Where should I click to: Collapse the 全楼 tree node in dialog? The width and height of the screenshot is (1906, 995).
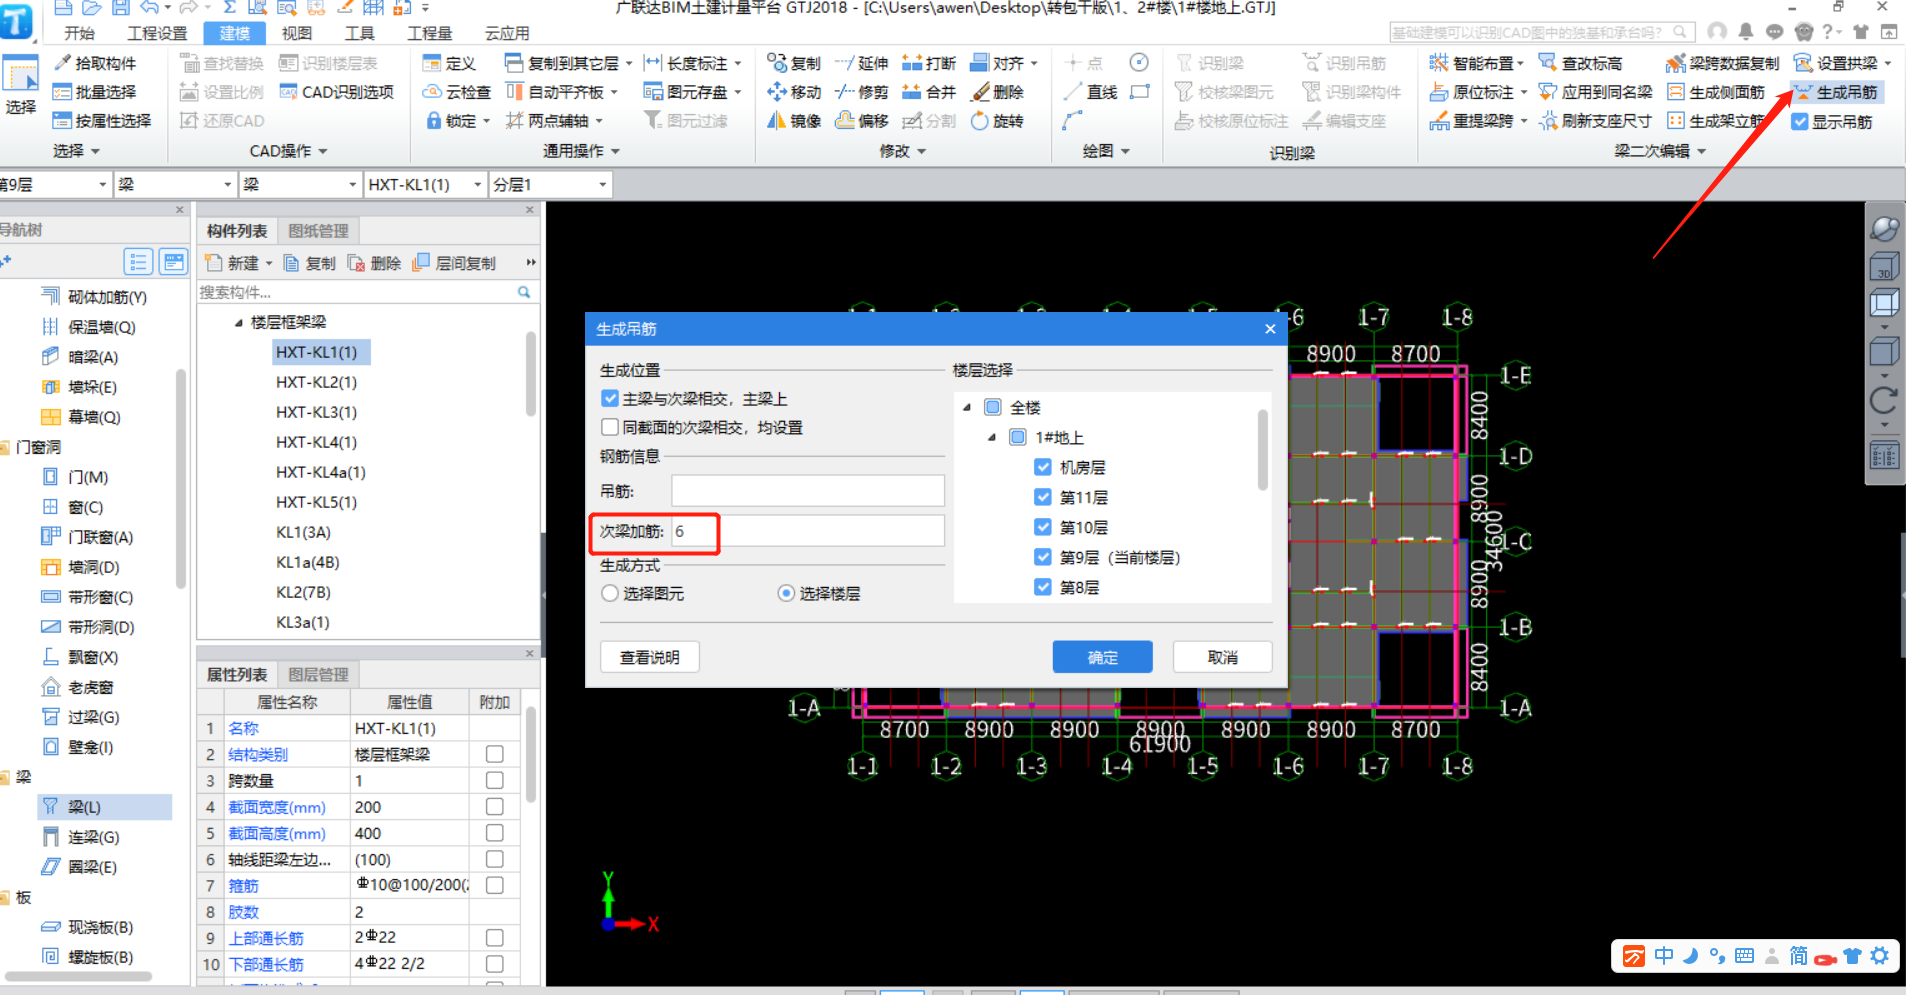pos(967,407)
